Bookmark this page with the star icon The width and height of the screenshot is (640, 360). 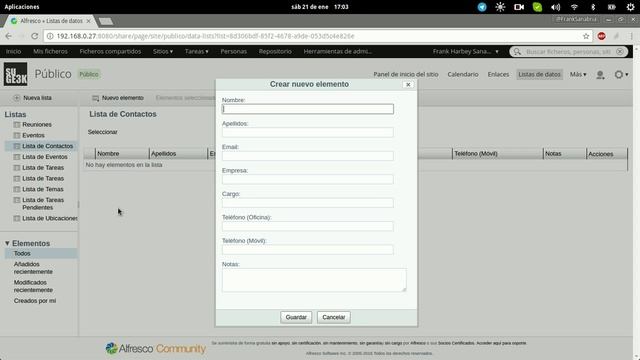tap(586, 36)
